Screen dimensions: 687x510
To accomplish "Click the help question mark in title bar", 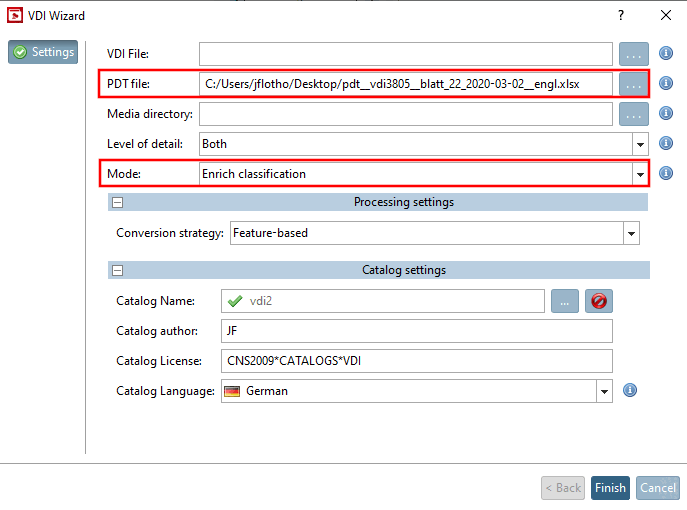I will [x=621, y=15].
